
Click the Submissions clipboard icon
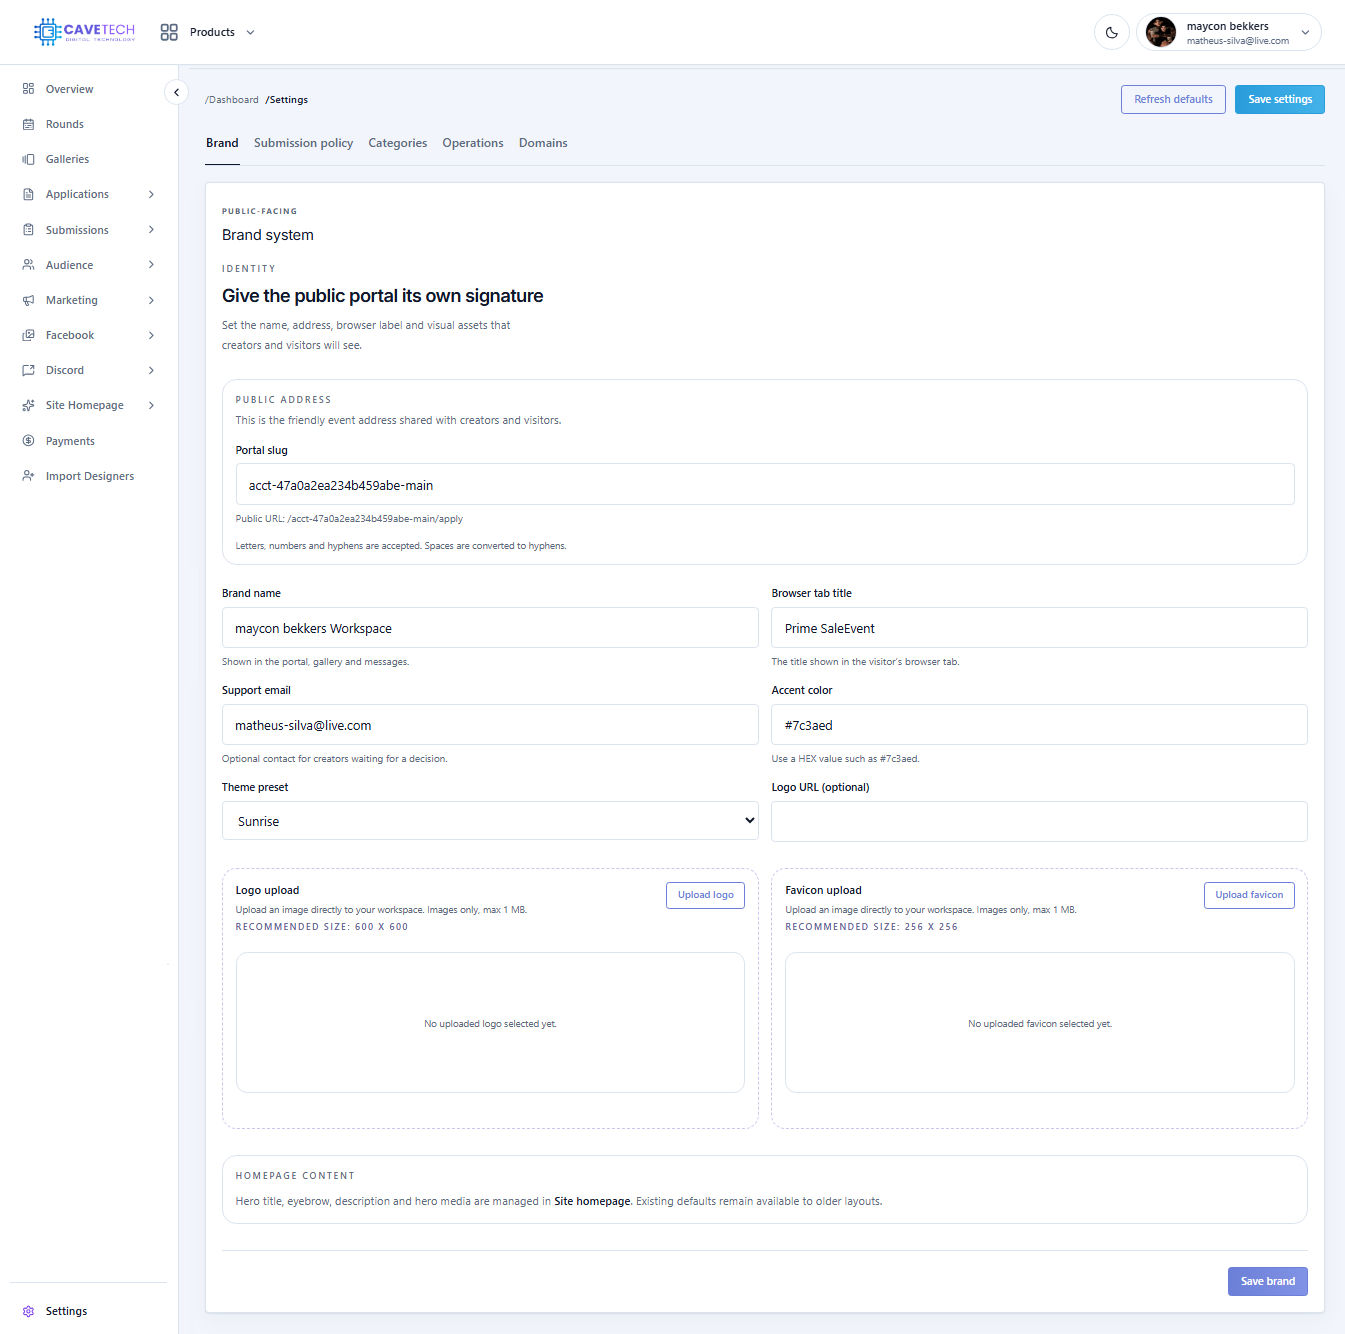[28, 230]
